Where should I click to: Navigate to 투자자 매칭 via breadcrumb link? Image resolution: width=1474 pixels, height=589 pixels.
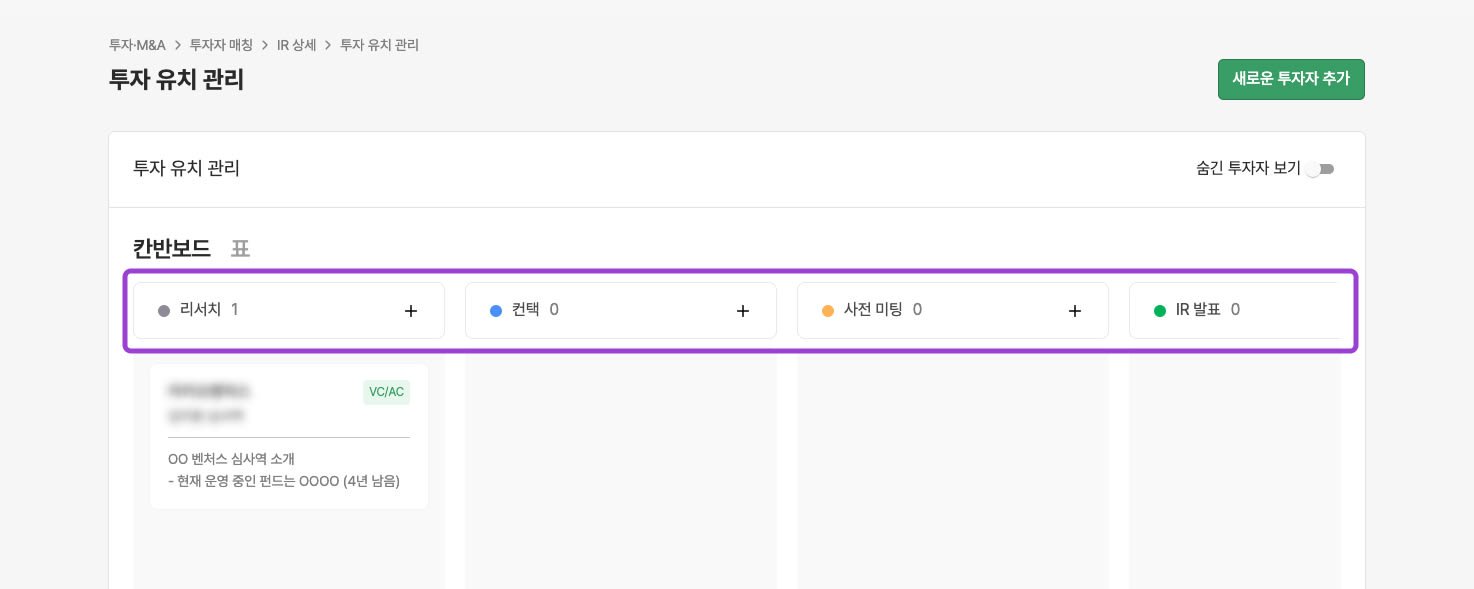coord(222,45)
